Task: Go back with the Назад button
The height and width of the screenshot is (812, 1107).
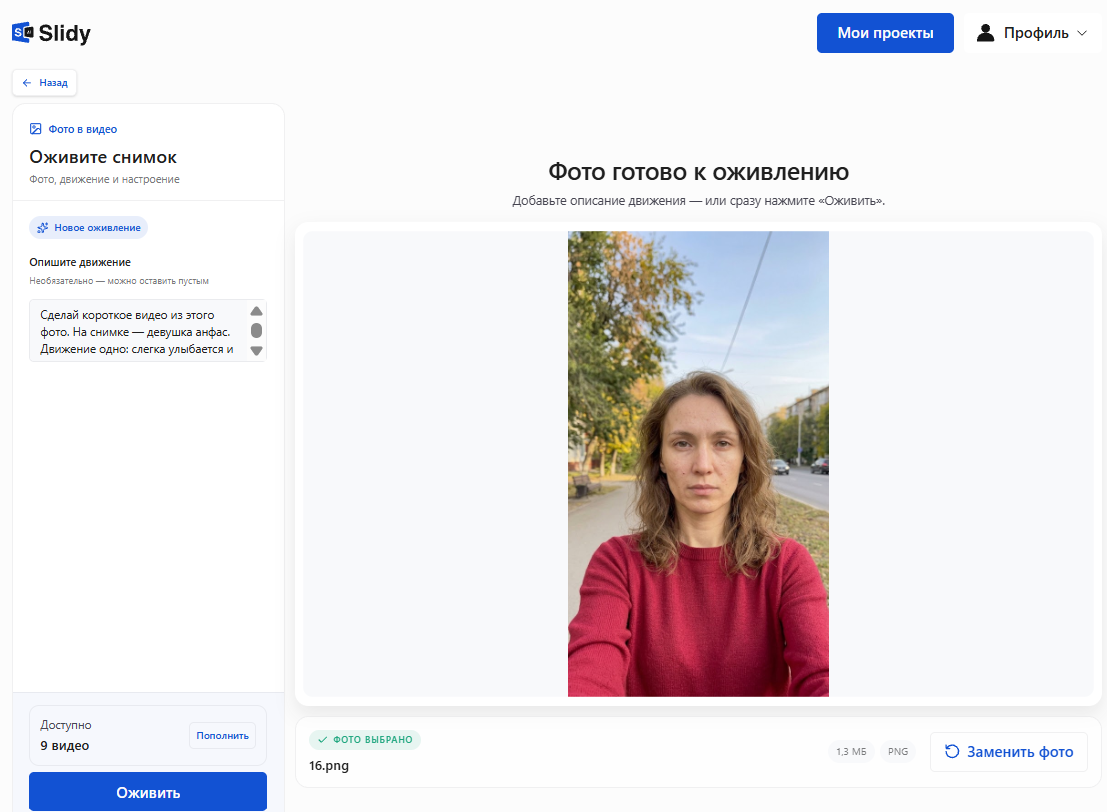Action: point(44,83)
